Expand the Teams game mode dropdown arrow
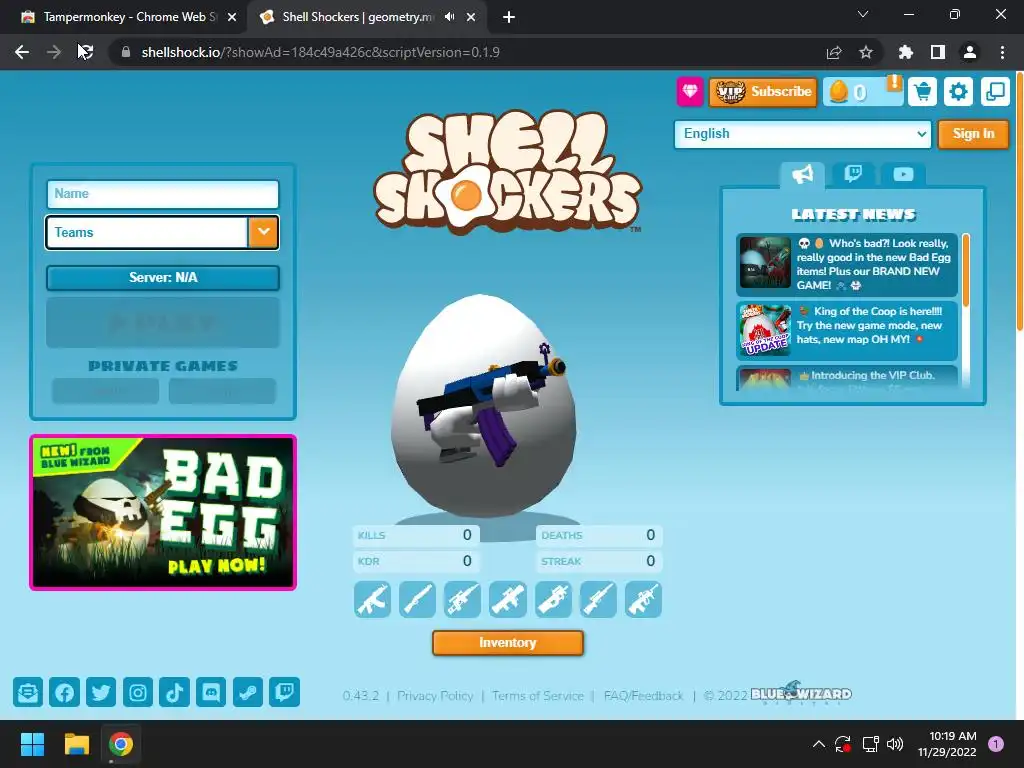Viewport: 1024px width, 768px height. point(263,232)
